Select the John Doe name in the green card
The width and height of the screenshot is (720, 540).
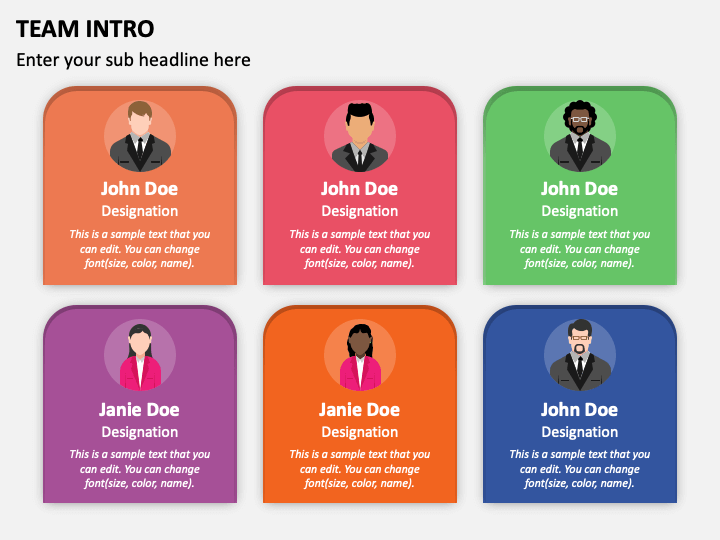click(x=579, y=189)
